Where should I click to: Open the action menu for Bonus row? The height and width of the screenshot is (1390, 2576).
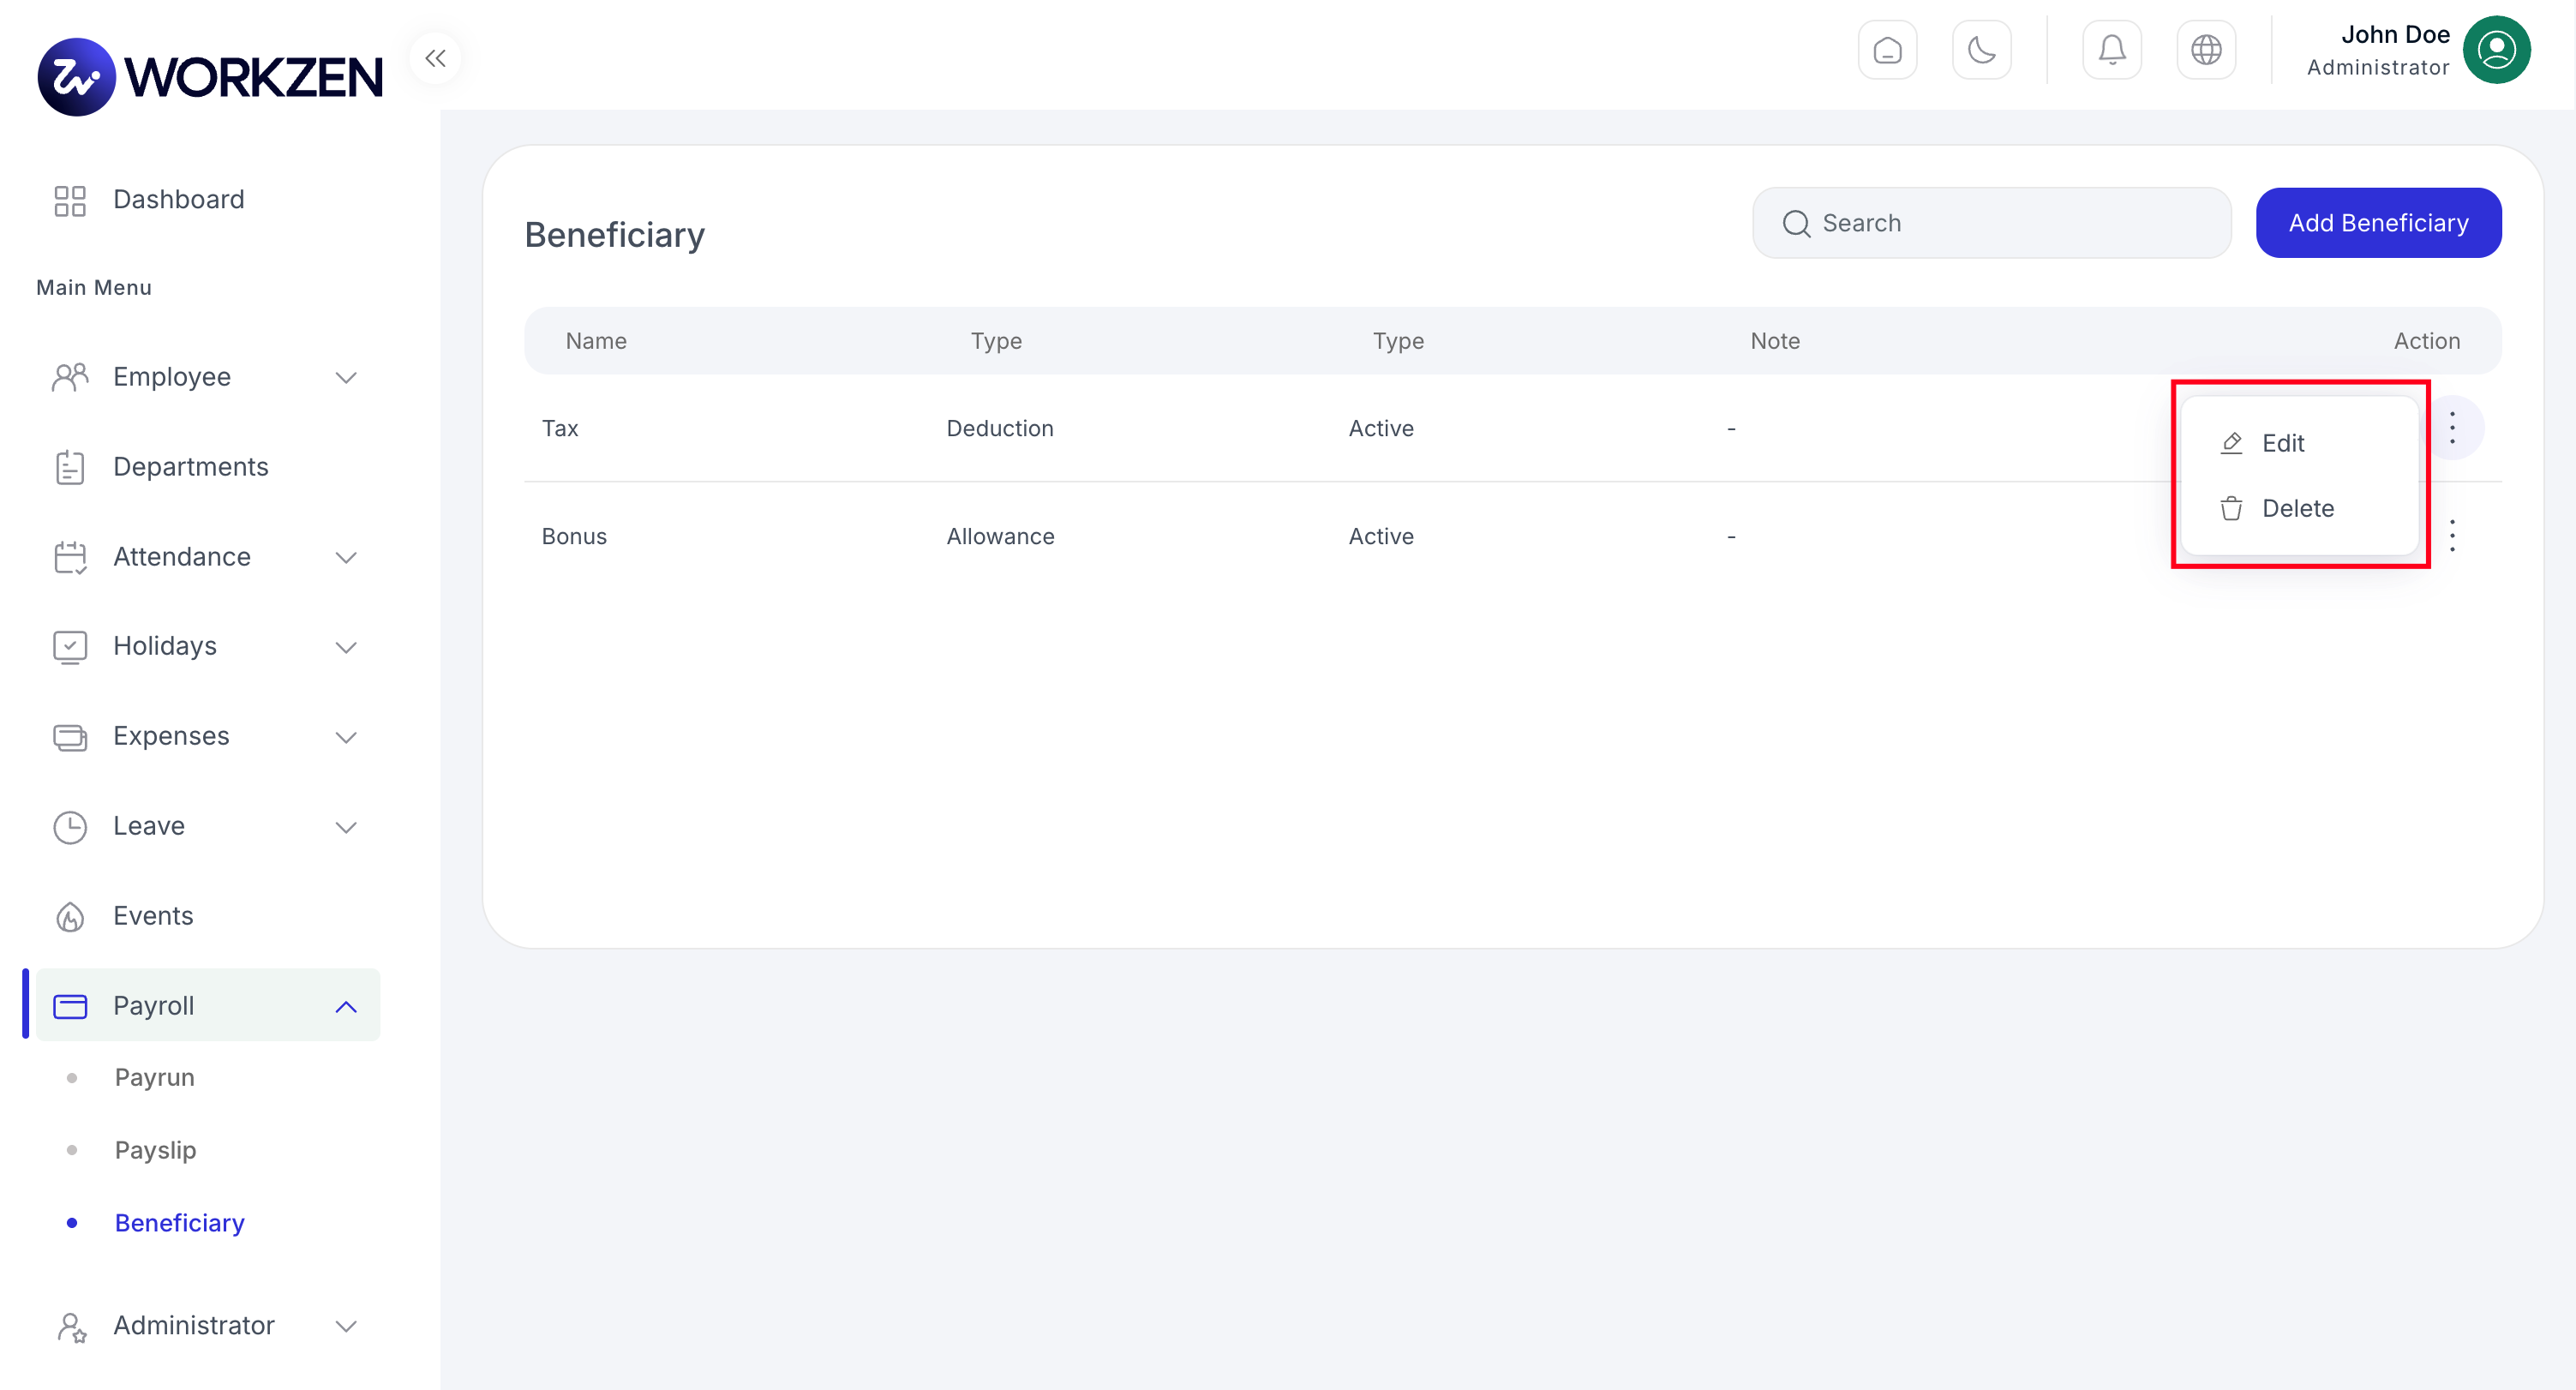2452,536
